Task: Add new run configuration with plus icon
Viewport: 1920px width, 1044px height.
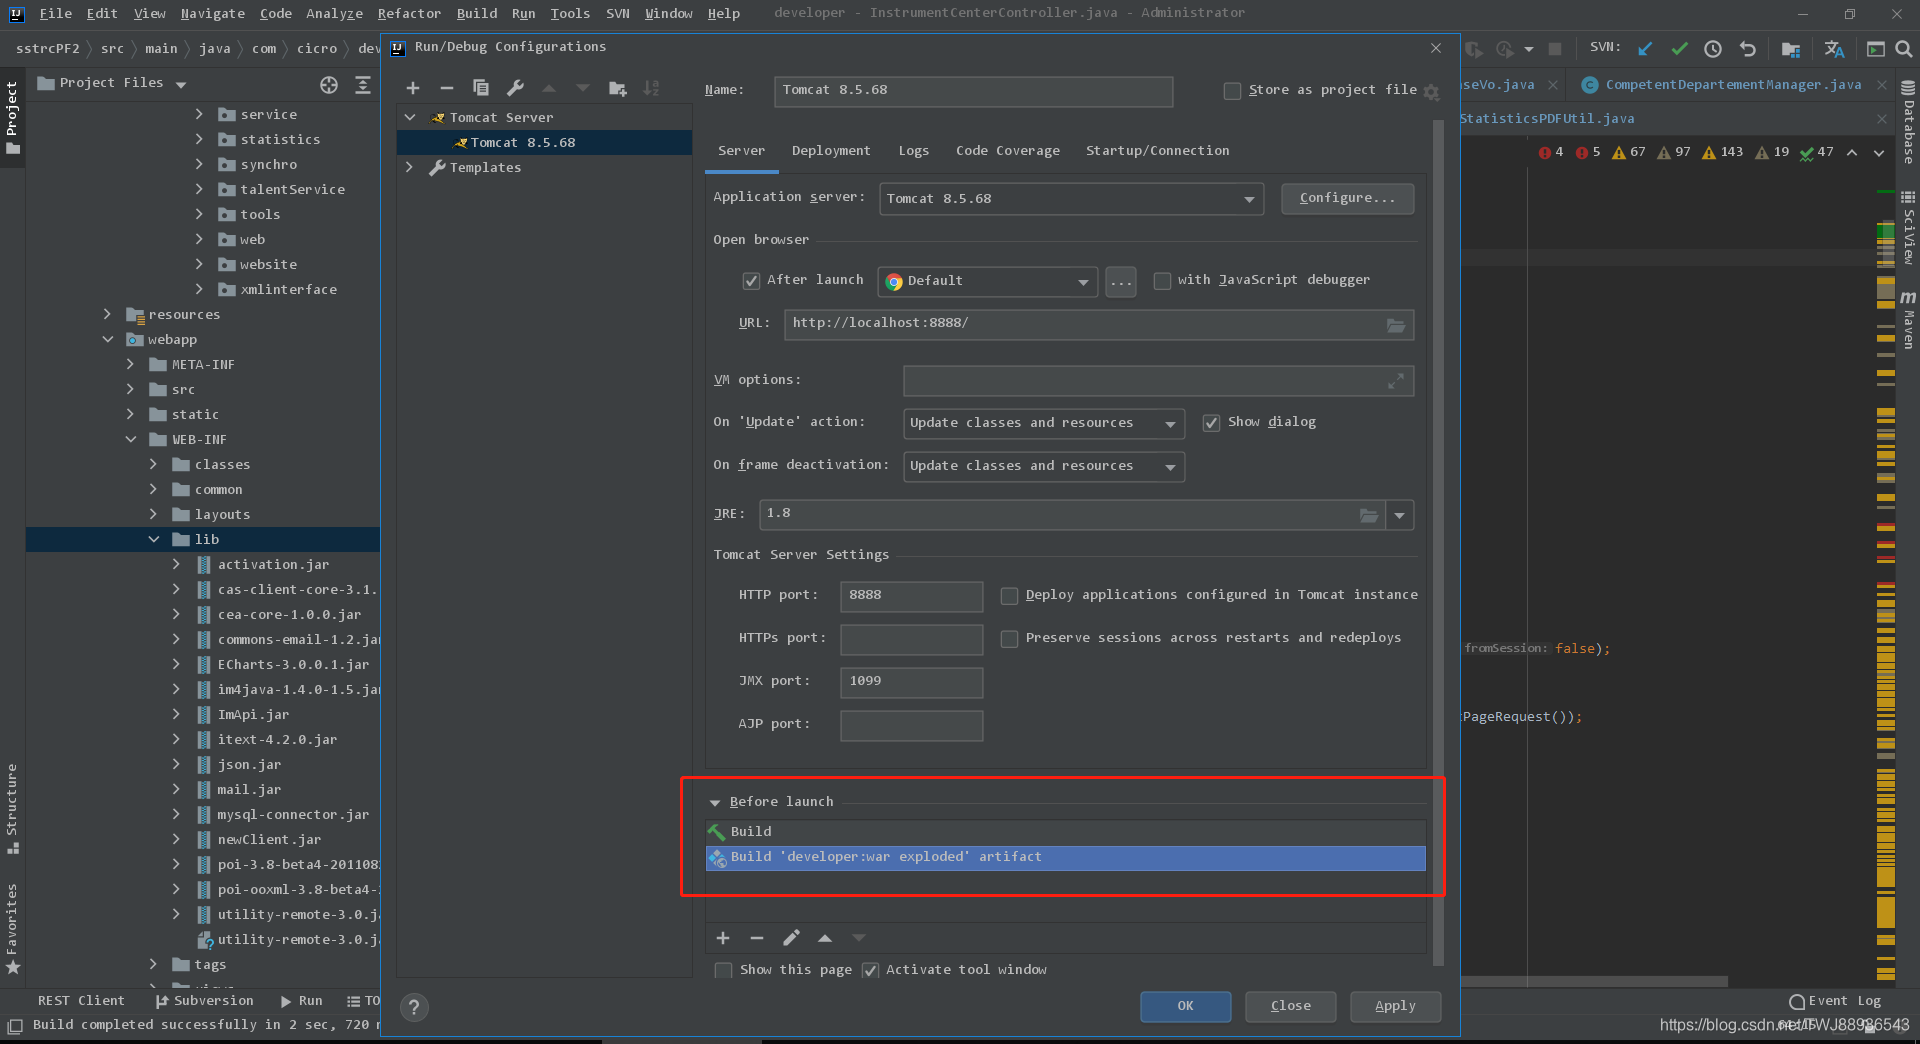Action: (x=413, y=88)
